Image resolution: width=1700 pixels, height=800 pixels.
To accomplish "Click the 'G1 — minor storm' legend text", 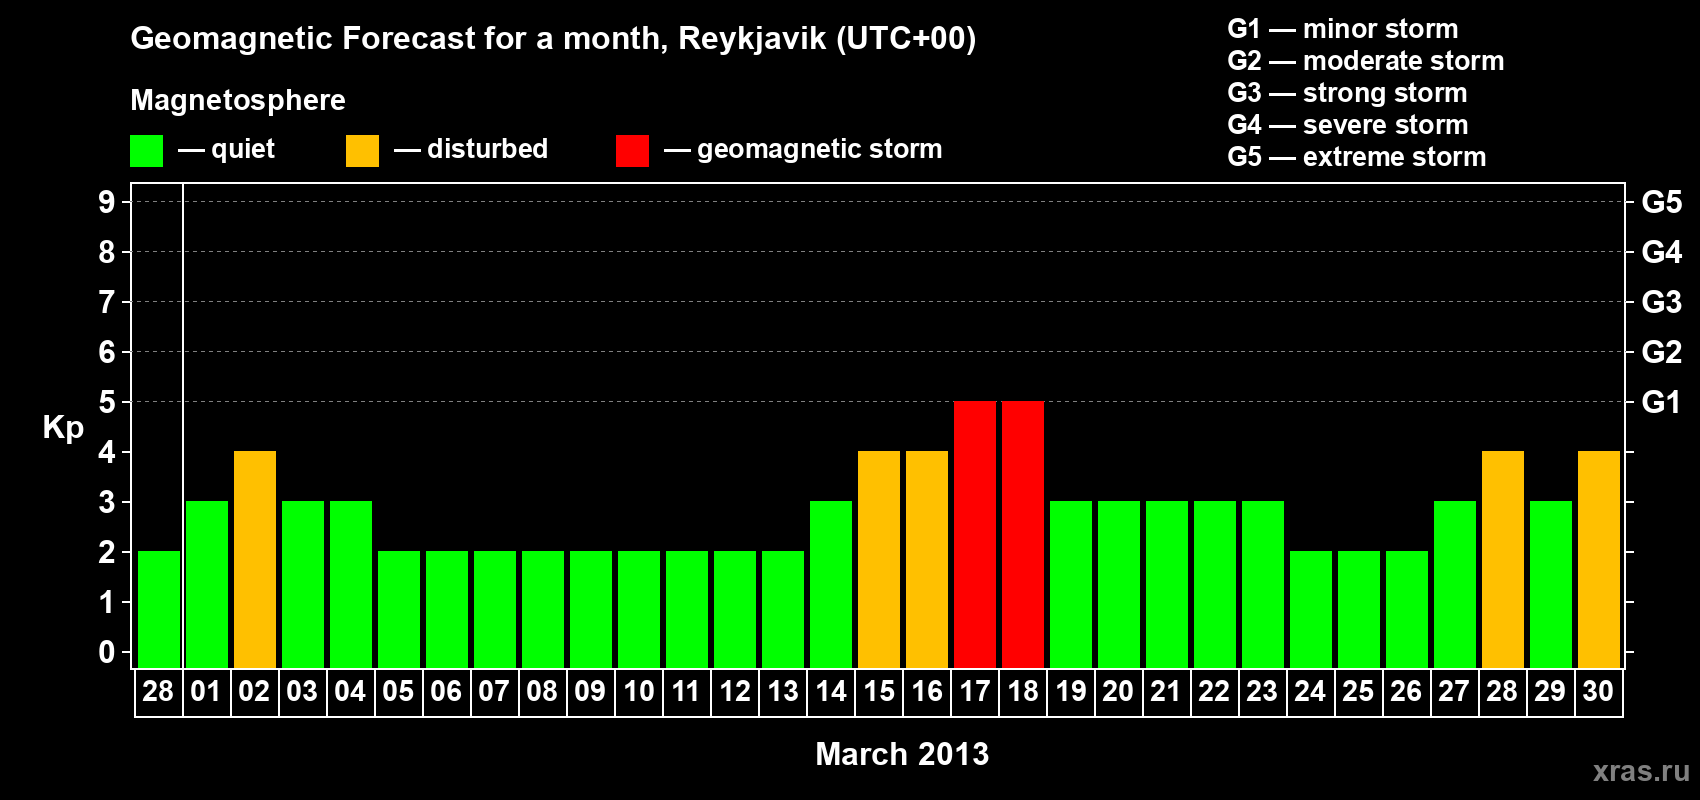I will [1342, 29].
